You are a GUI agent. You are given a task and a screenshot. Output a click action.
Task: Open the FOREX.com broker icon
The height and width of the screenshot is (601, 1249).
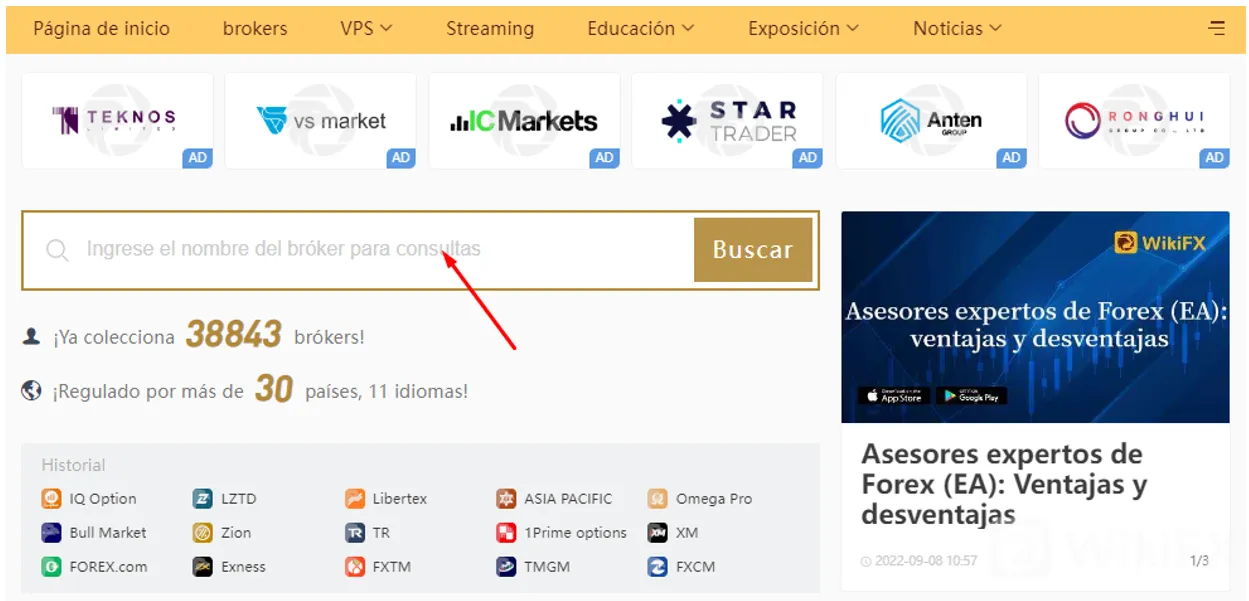(x=51, y=566)
